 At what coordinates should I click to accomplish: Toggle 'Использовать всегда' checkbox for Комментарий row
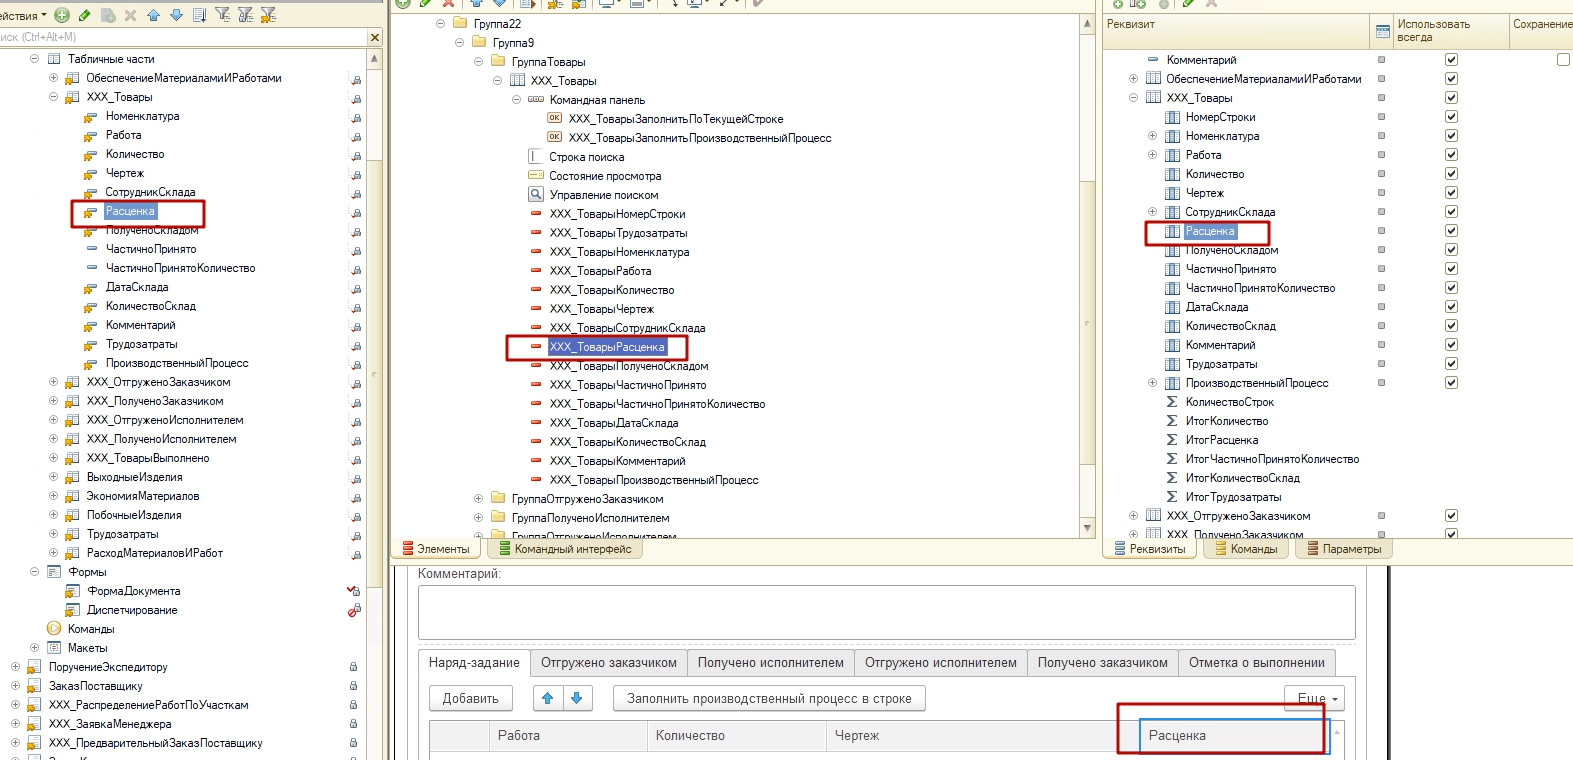click(1451, 60)
